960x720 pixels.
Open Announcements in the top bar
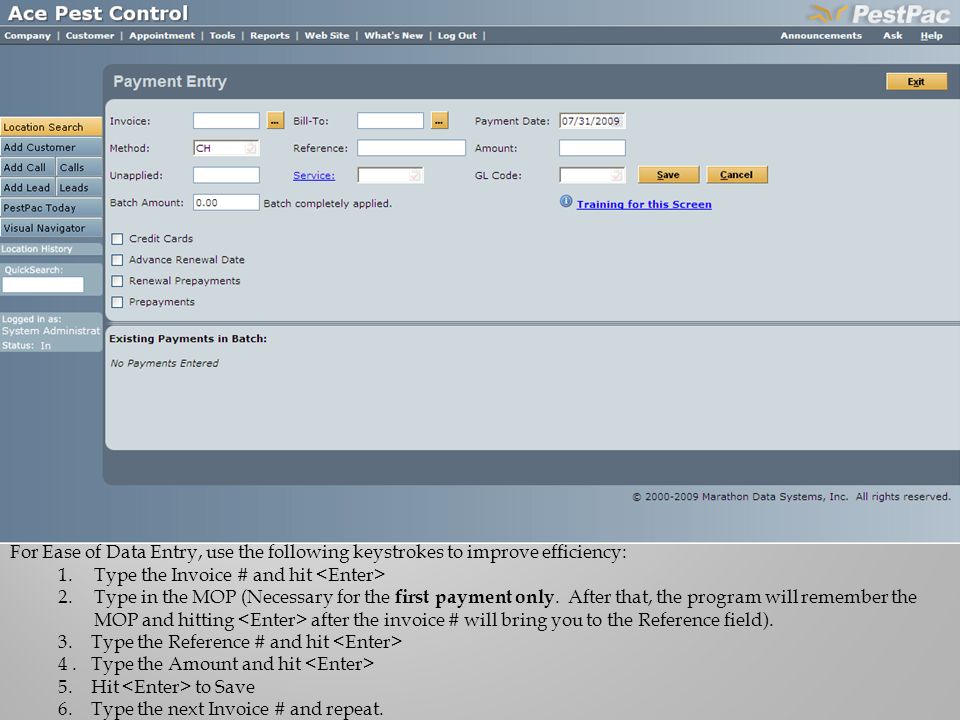pos(821,36)
